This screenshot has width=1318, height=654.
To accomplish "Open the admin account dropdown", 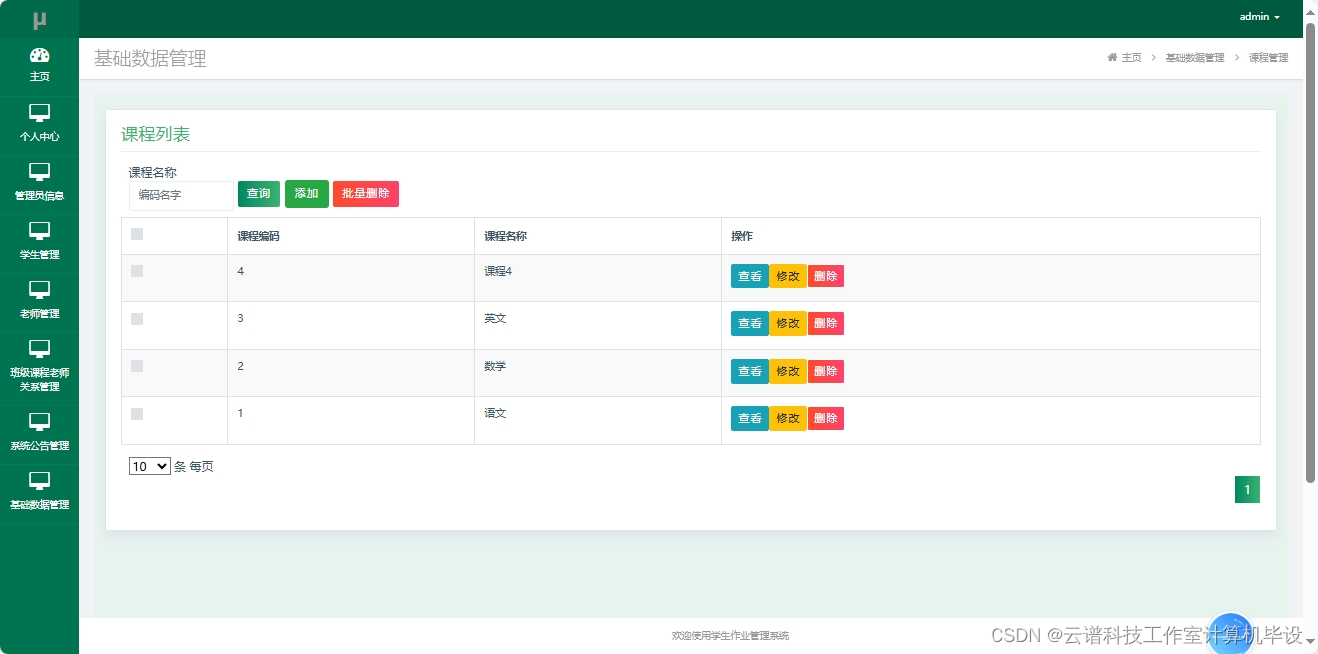I will [x=1258, y=16].
